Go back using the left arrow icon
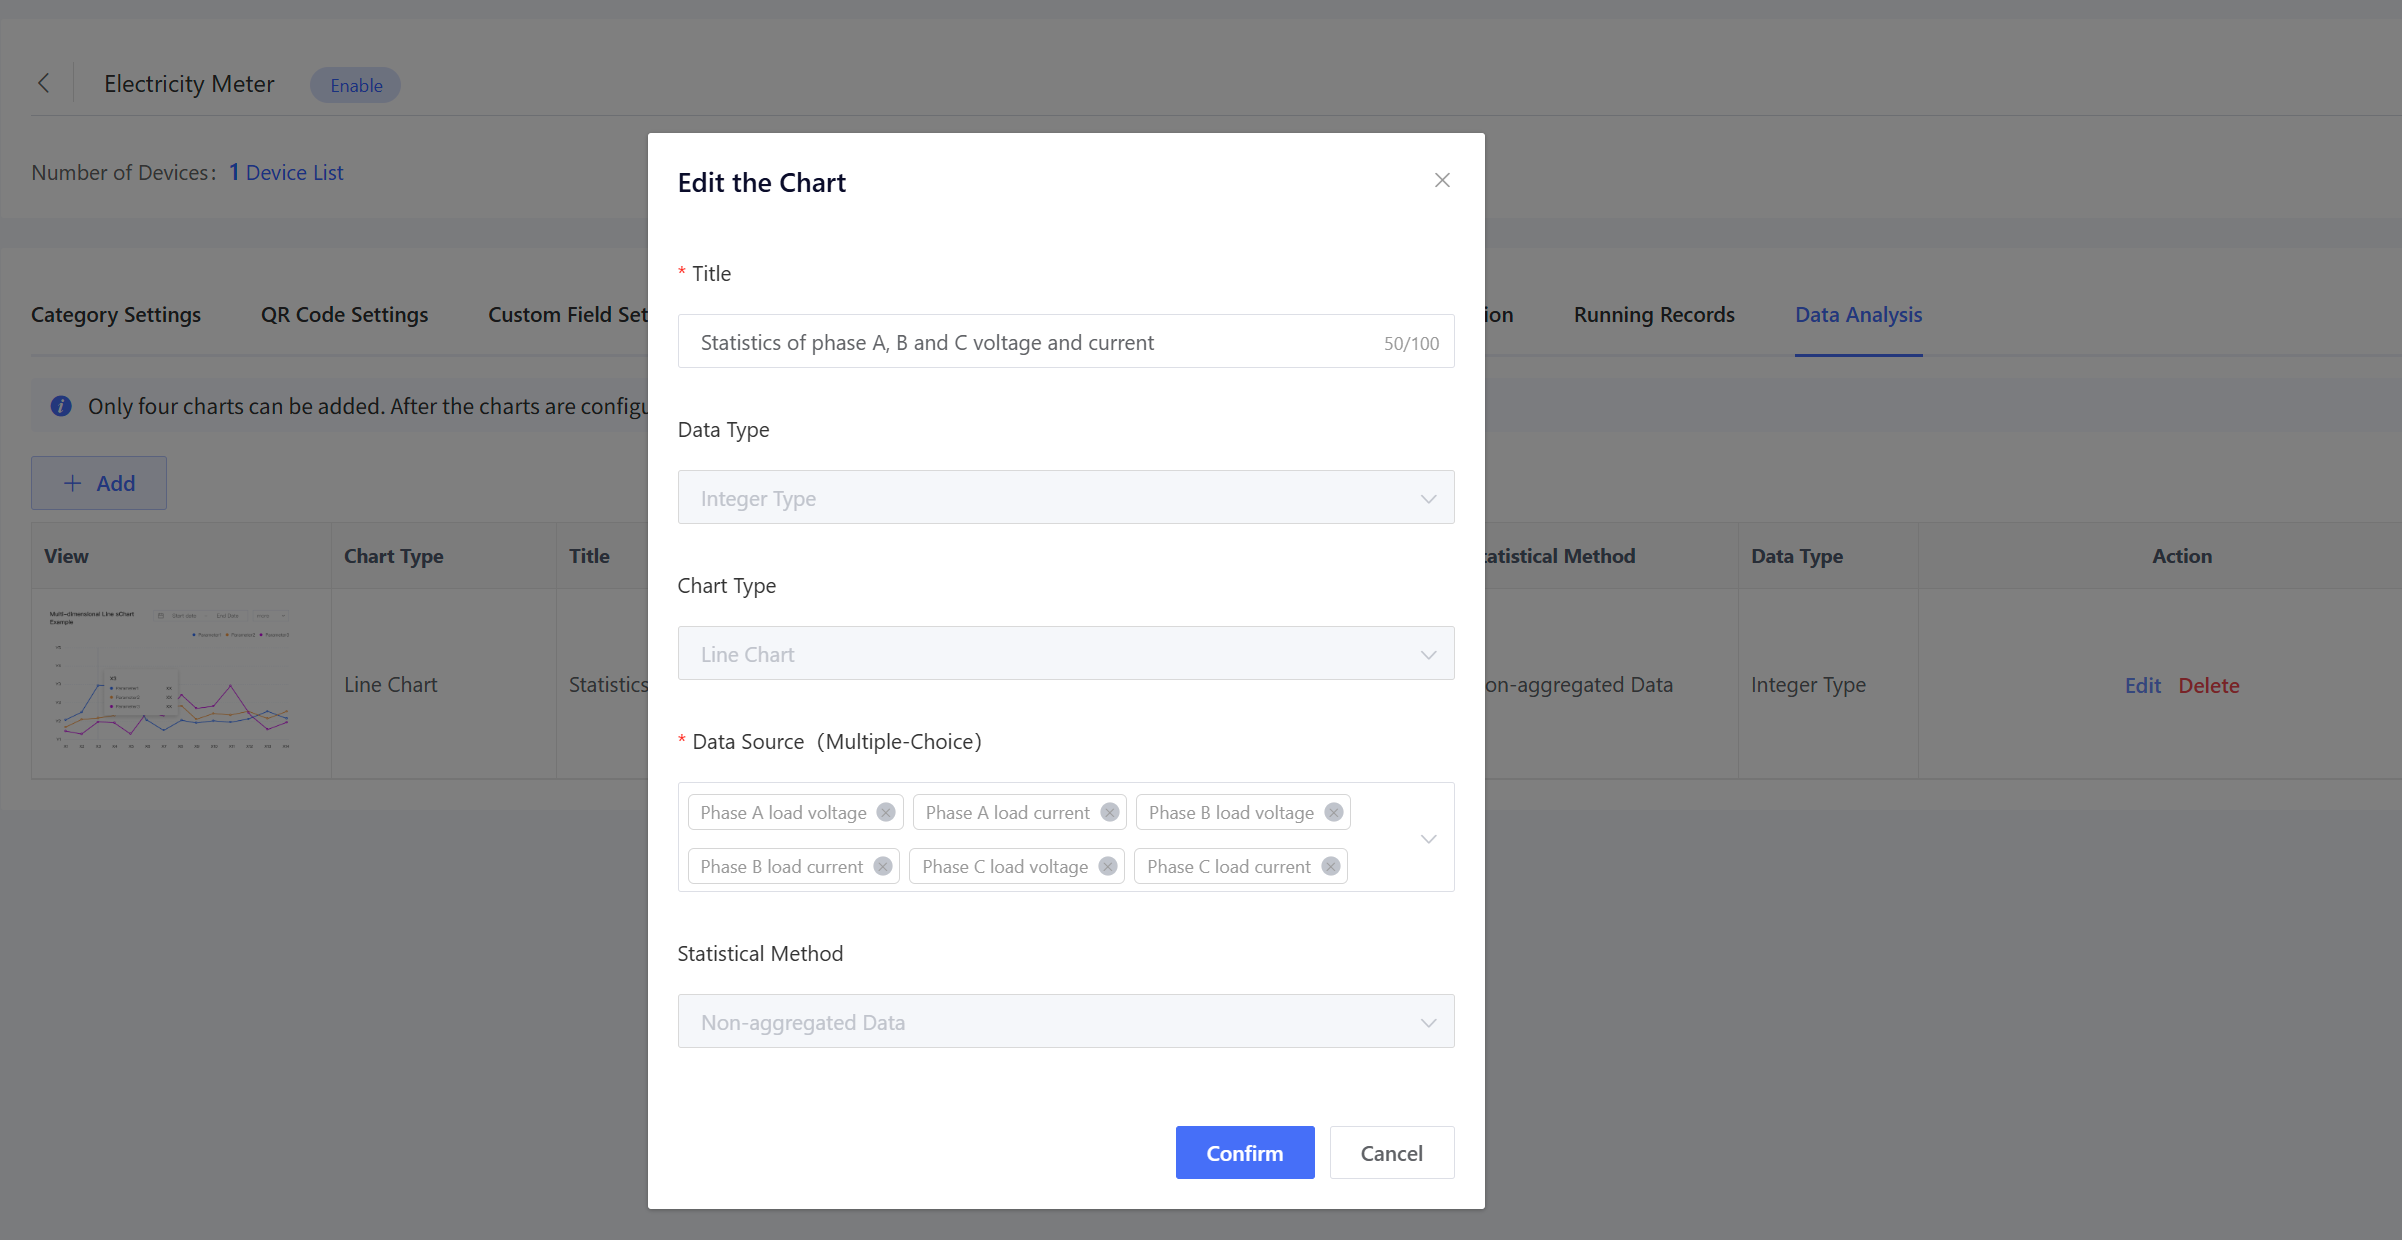Viewport: 2402px width, 1240px height. point(44,83)
